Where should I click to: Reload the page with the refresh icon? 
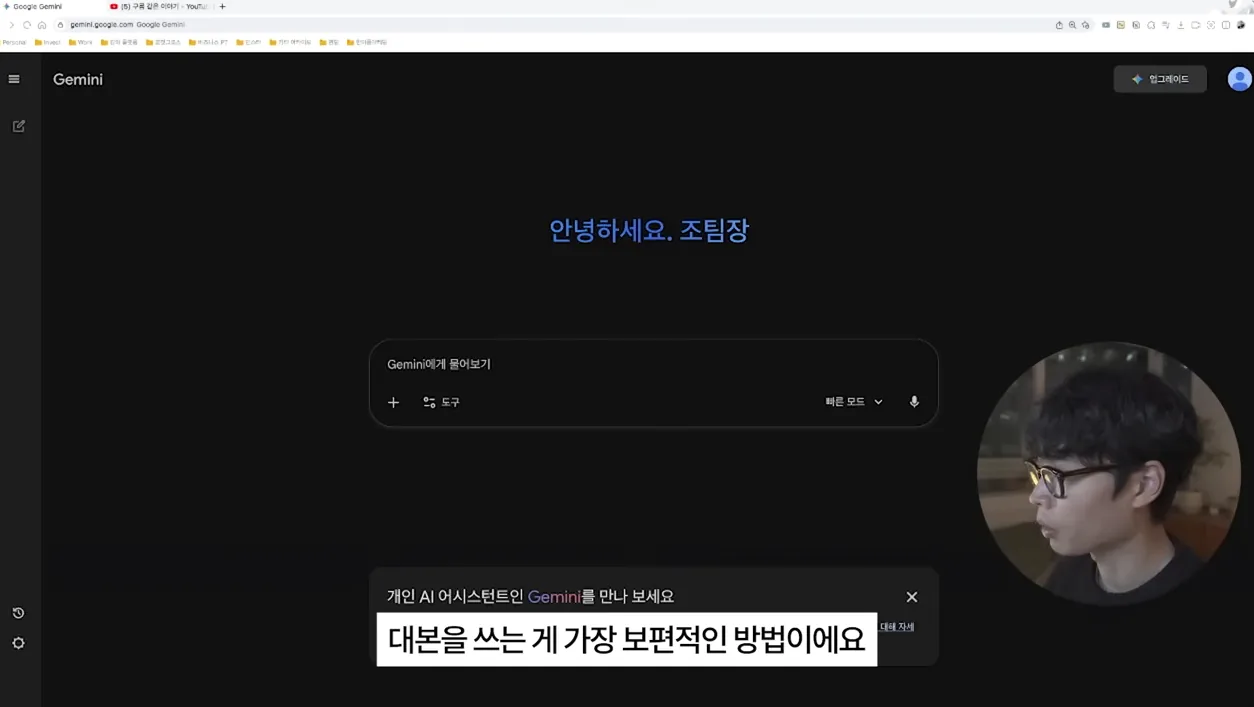27,25
